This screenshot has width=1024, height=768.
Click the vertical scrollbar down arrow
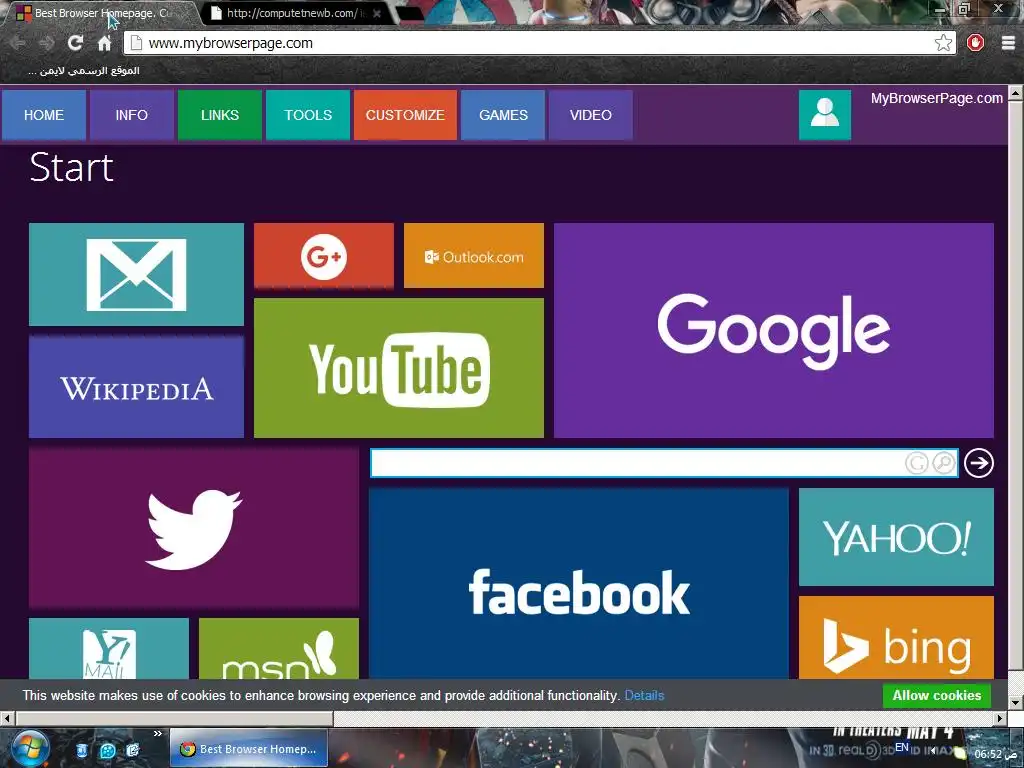(x=1016, y=703)
